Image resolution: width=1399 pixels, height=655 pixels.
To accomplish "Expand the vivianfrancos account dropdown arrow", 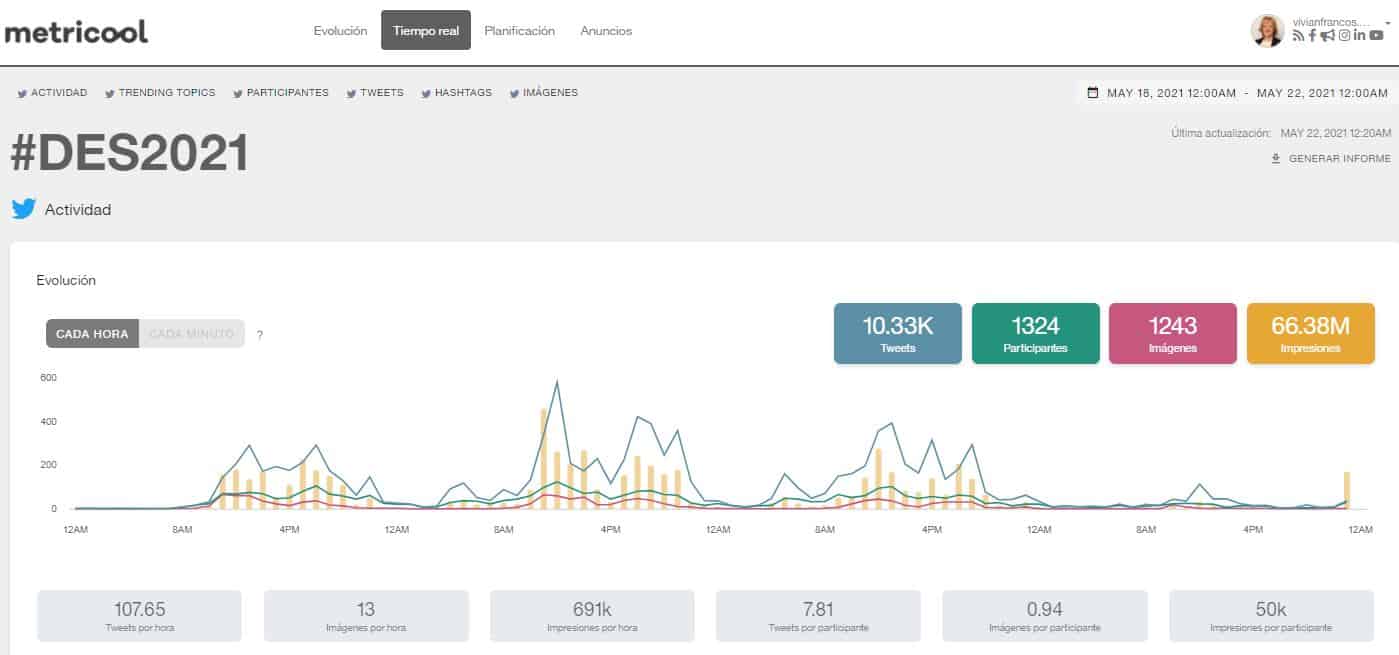I will pyautogui.click(x=1388, y=21).
